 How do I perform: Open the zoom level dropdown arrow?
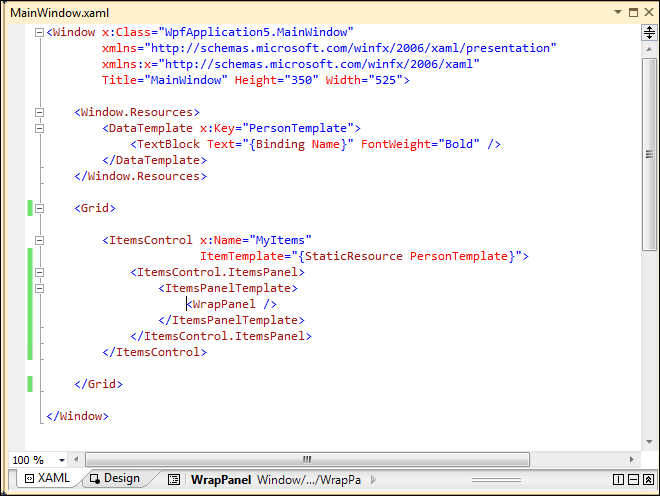(62, 460)
